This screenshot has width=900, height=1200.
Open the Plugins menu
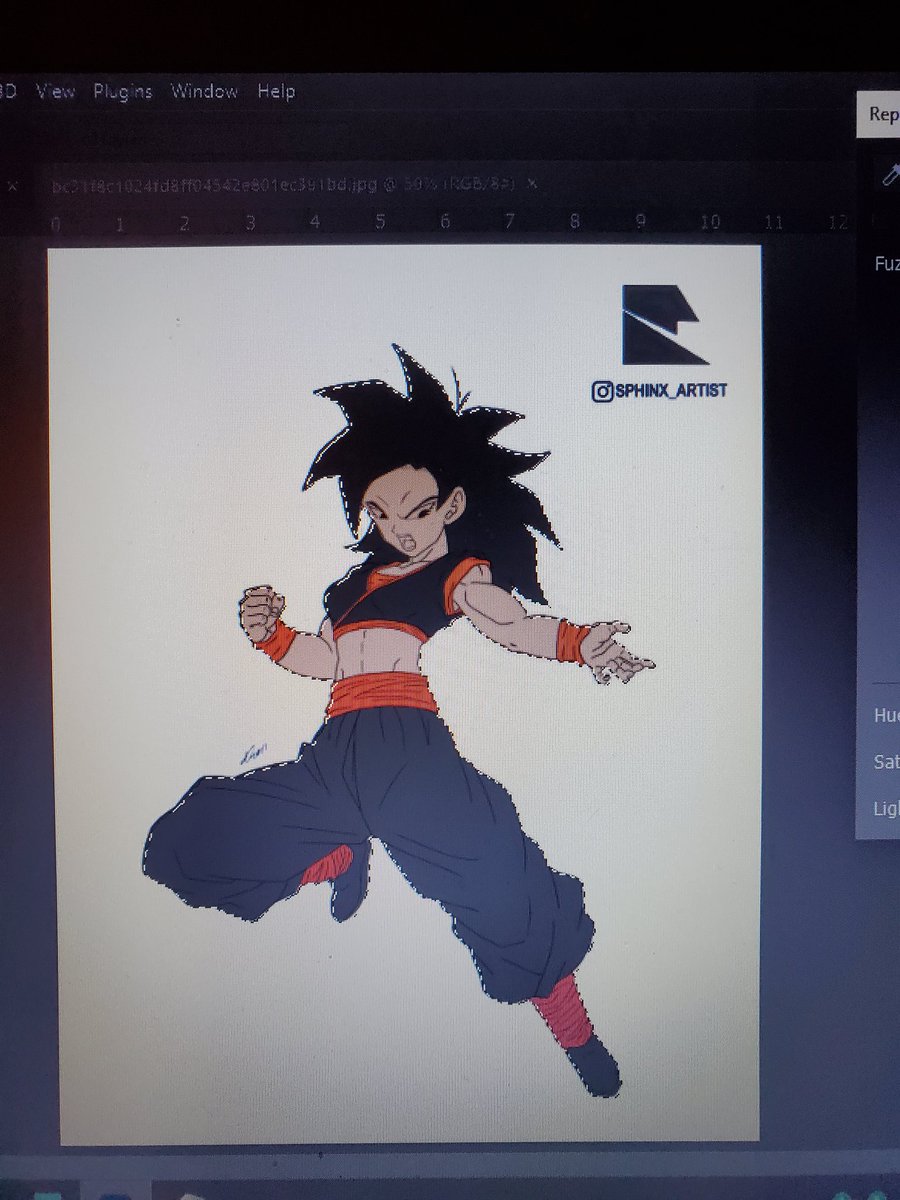[123, 91]
